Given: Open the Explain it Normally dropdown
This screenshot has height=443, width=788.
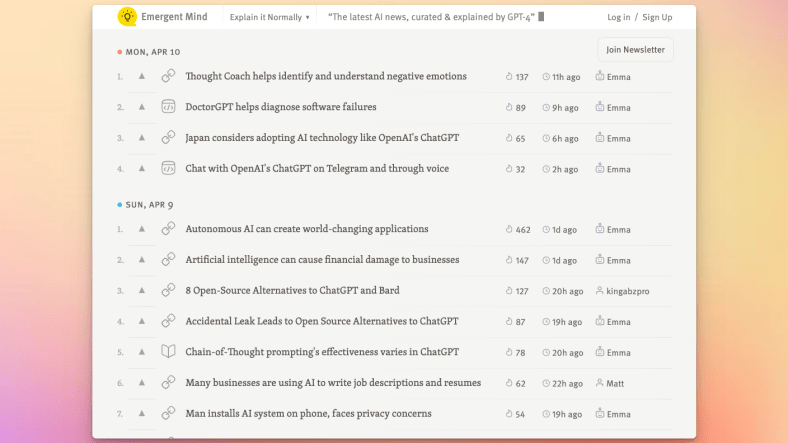Looking at the screenshot, I should (269, 17).
